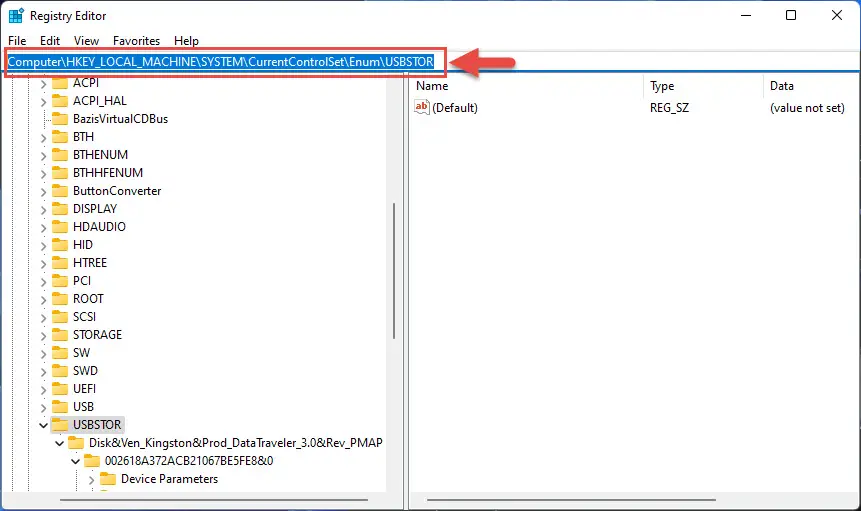The width and height of the screenshot is (861, 511).
Task: Click the folder icon next to STORAGE
Action: tap(60, 335)
